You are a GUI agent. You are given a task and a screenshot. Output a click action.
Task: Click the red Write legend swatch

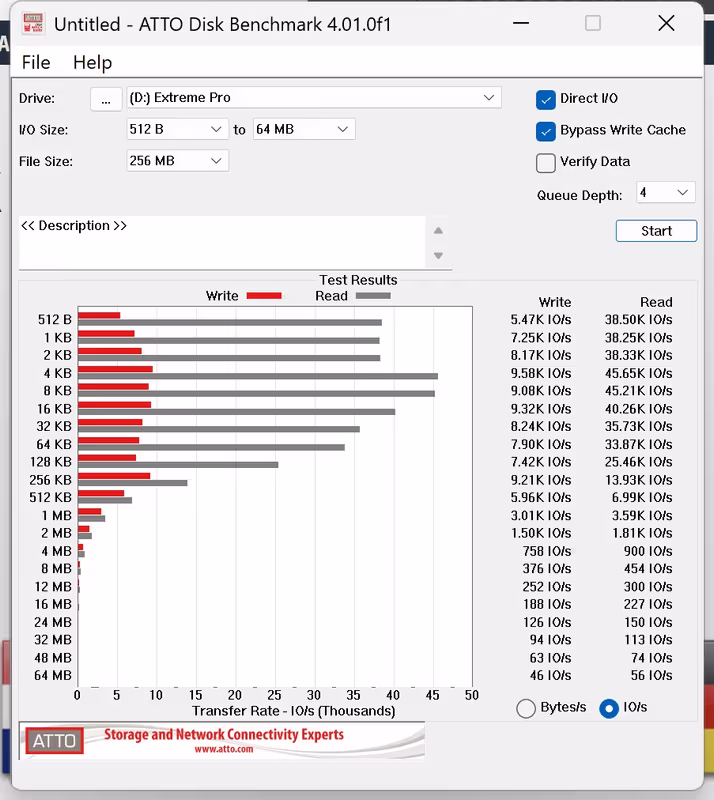264,296
